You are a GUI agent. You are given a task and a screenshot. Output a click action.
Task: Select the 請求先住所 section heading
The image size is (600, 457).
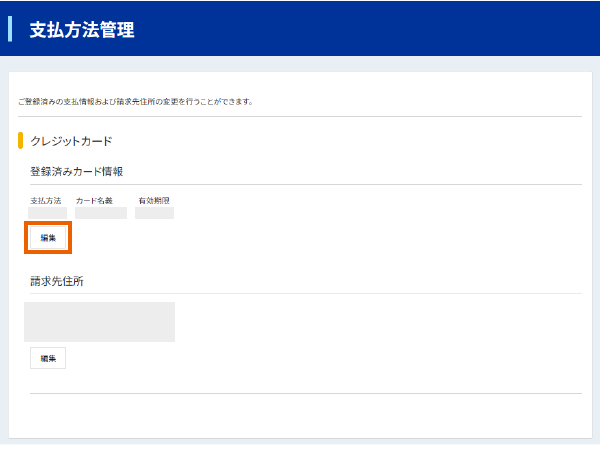[x=57, y=281]
